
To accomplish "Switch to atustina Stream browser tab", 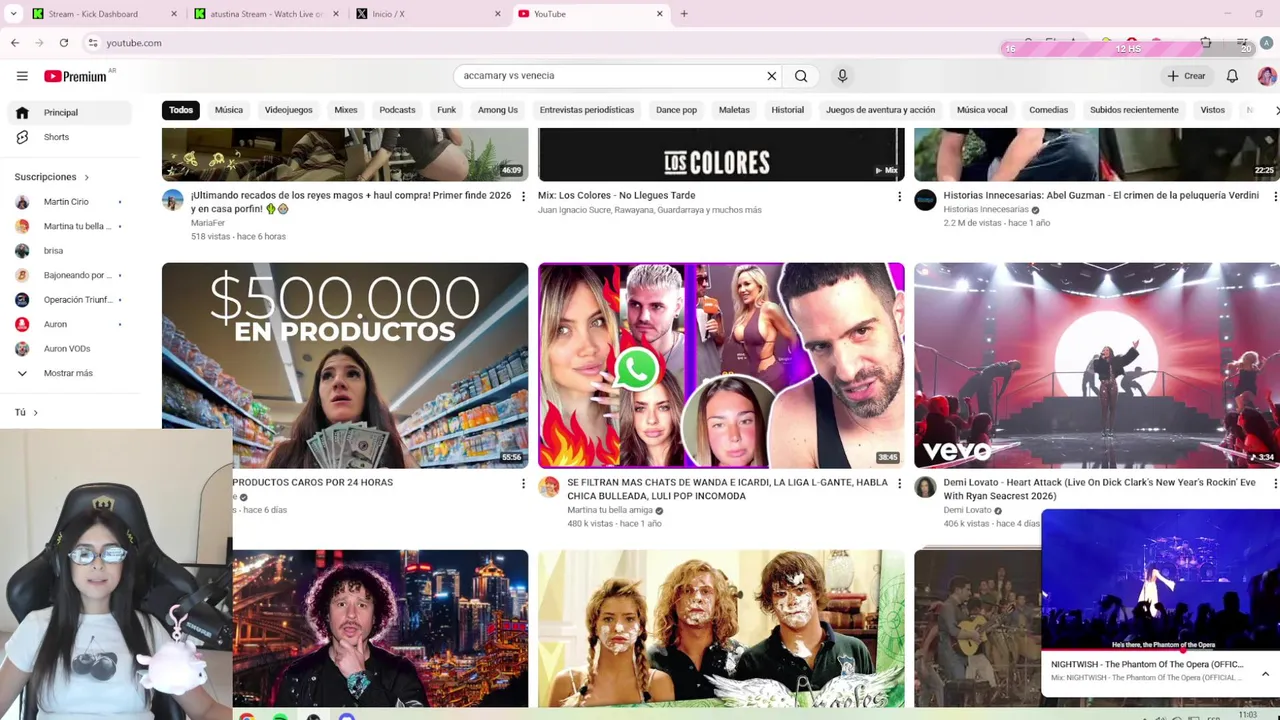I will click(x=265, y=14).
